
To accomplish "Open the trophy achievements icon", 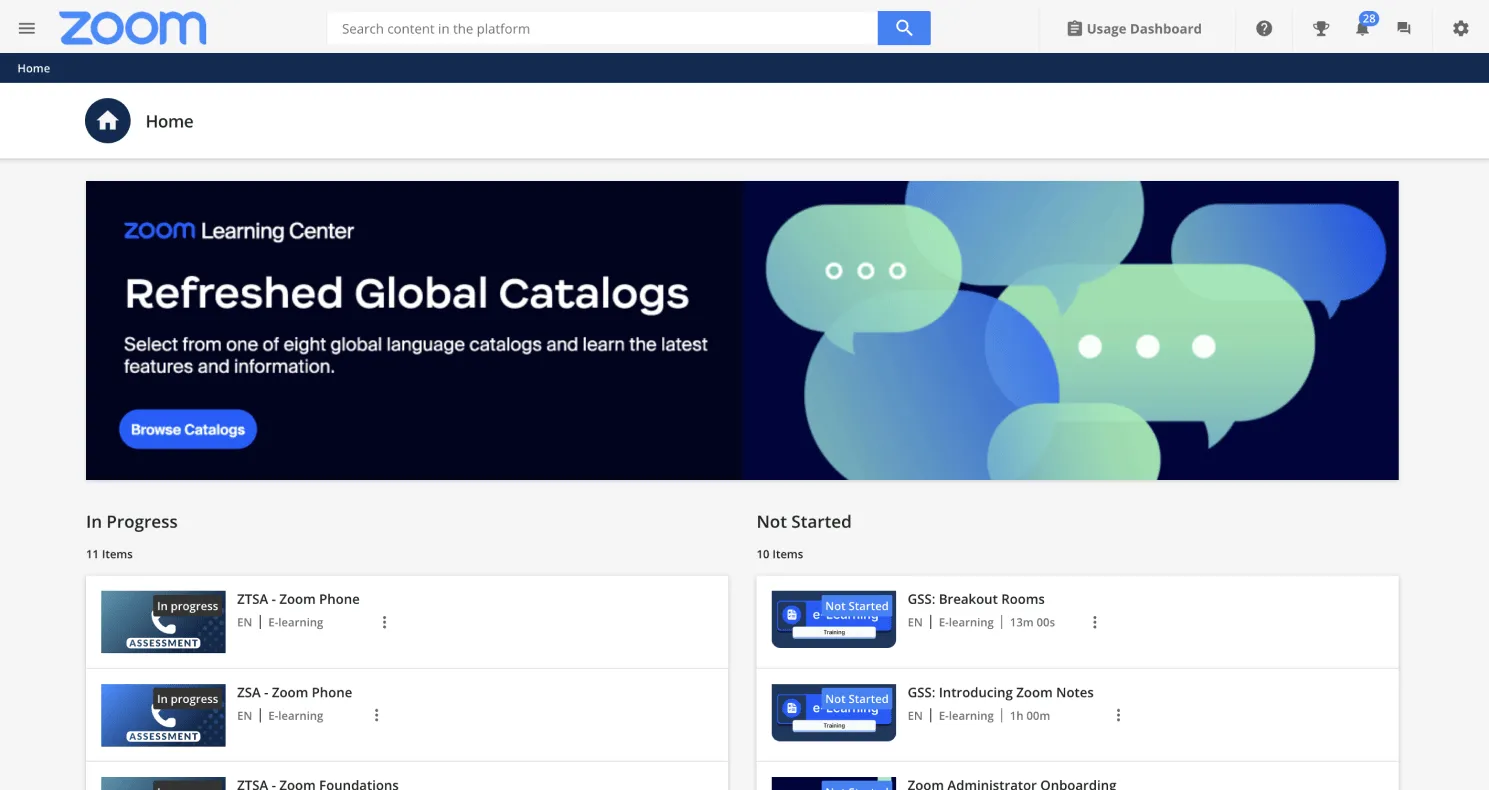I will [1321, 29].
